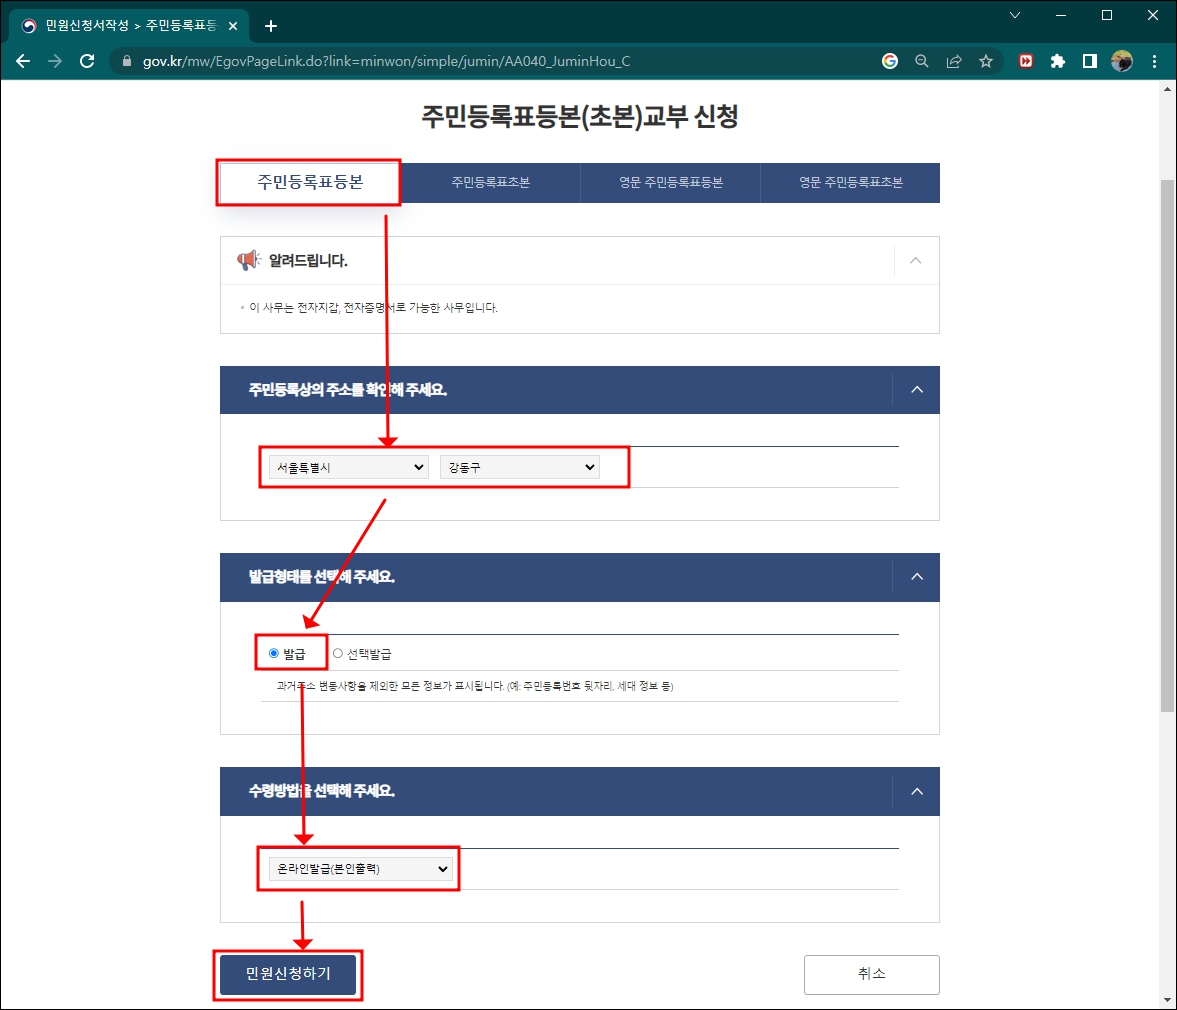
Task: Select the 발급 radio button
Action: pos(273,652)
